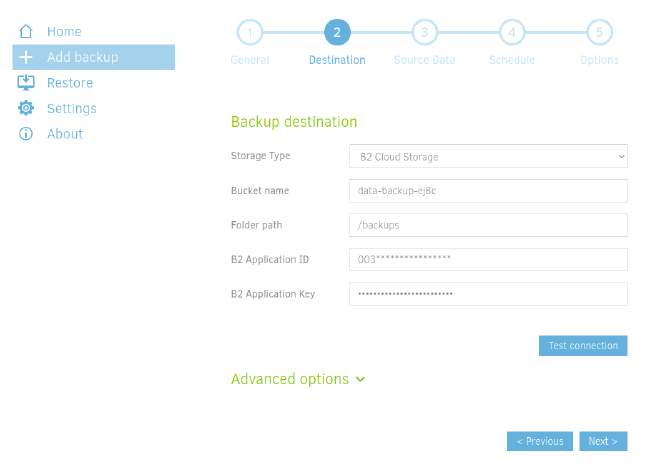Image resolution: width=660 pixels, height=471 pixels.
Task: Open the Storage Type dropdown
Action: coord(488,157)
